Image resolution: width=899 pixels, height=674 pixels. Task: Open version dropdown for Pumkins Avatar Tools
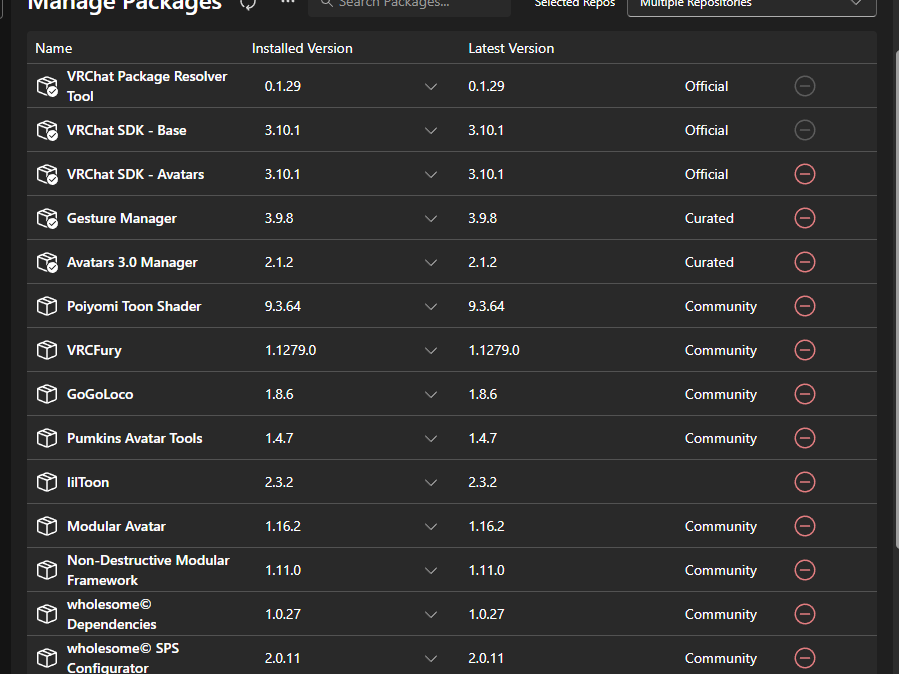[x=431, y=439]
